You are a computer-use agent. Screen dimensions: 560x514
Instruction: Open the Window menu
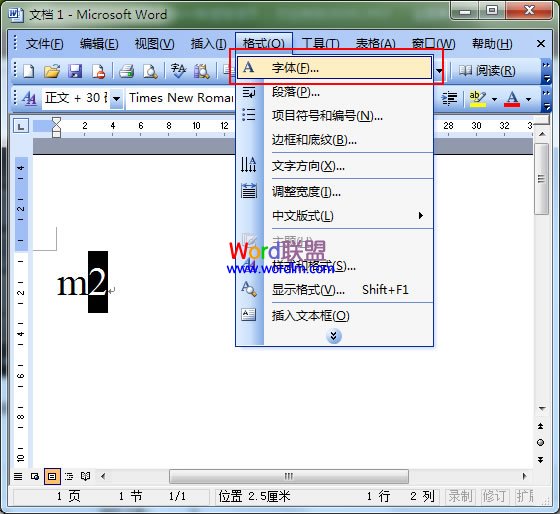(433, 44)
